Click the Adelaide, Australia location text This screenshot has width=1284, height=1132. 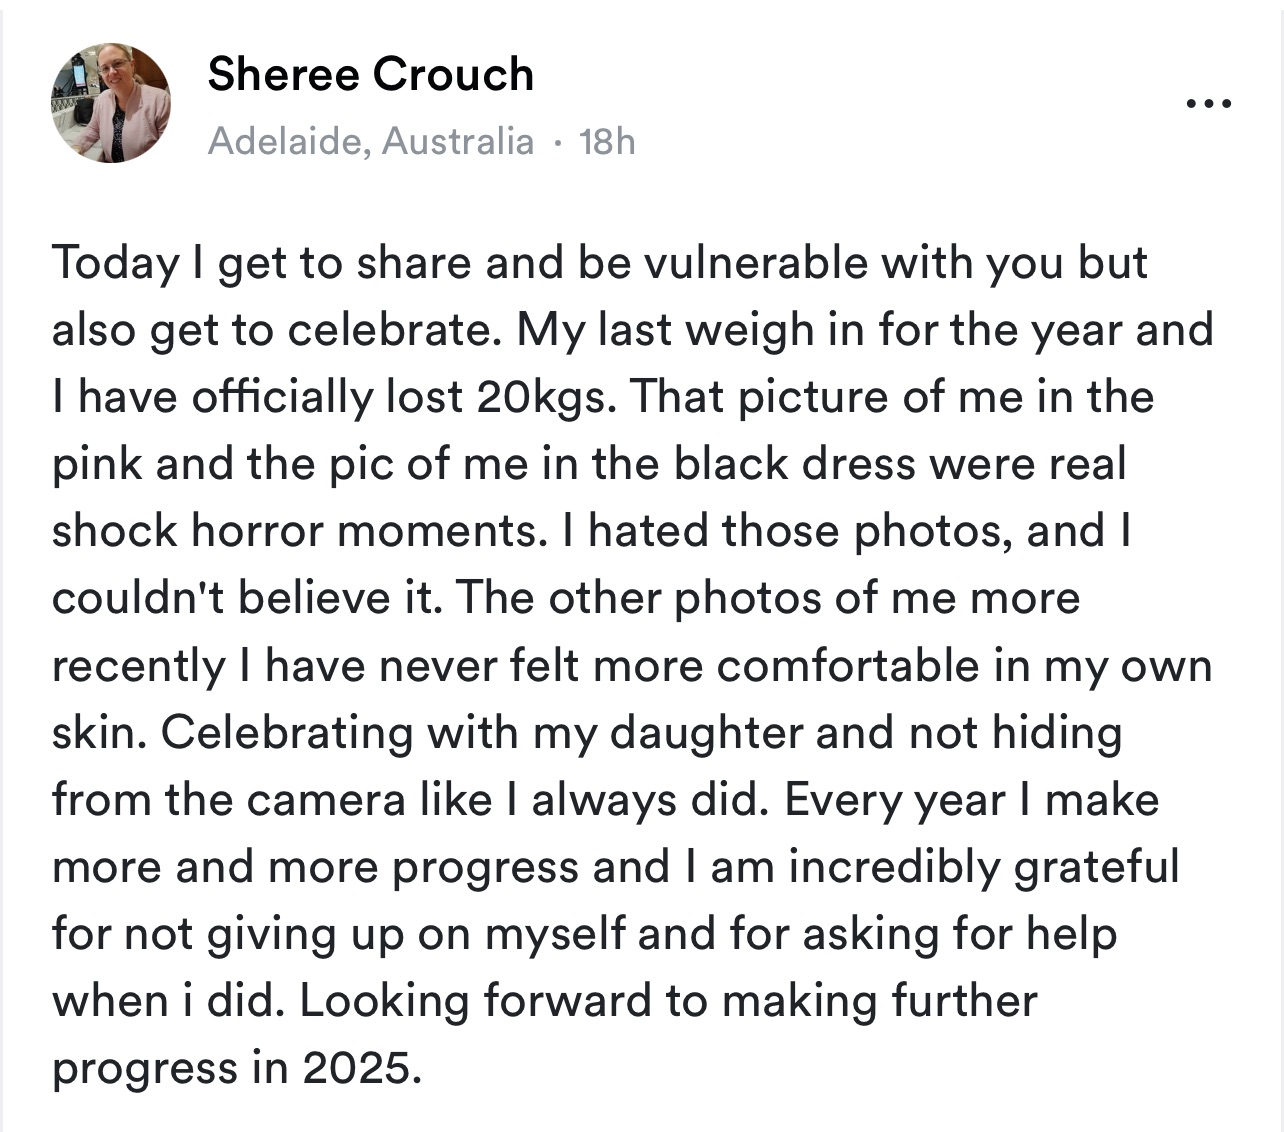pyautogui.click(x=370, y=141)
